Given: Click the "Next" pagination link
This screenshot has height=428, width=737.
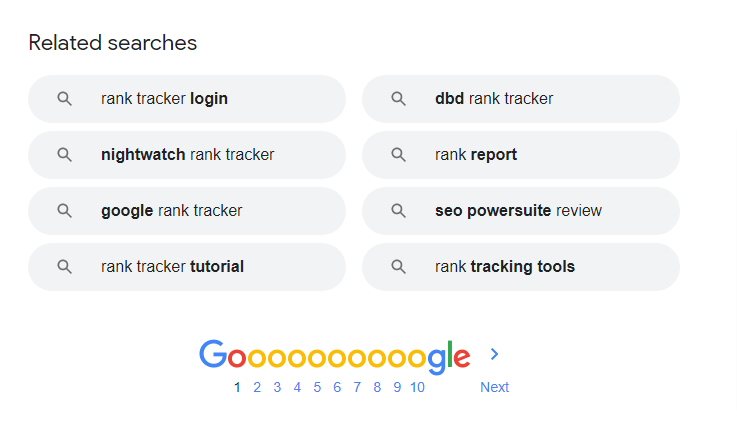Looking at the screenshot, I should tap(494, 388).
